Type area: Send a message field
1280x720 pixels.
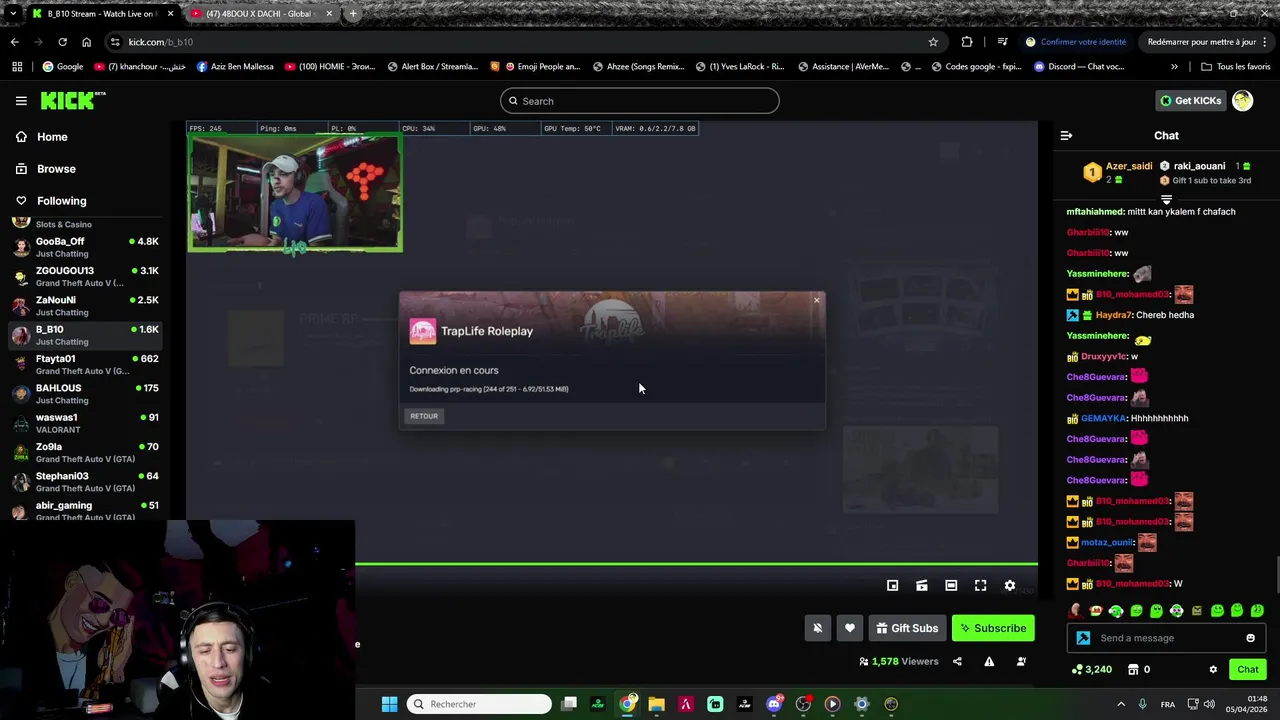1167,638
